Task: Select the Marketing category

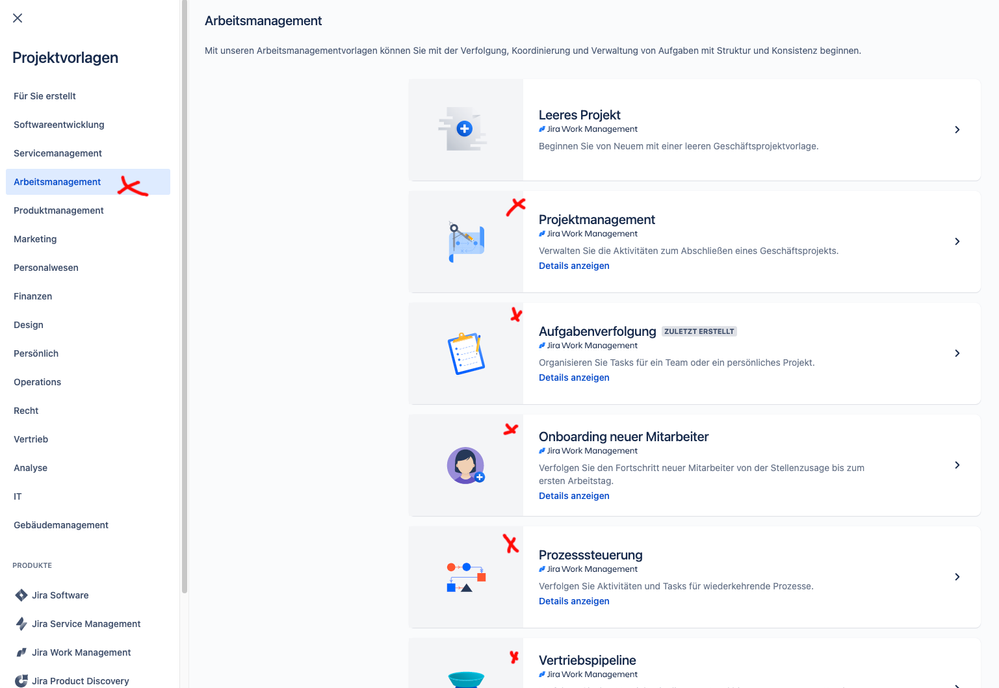Action: coord(88,239)
